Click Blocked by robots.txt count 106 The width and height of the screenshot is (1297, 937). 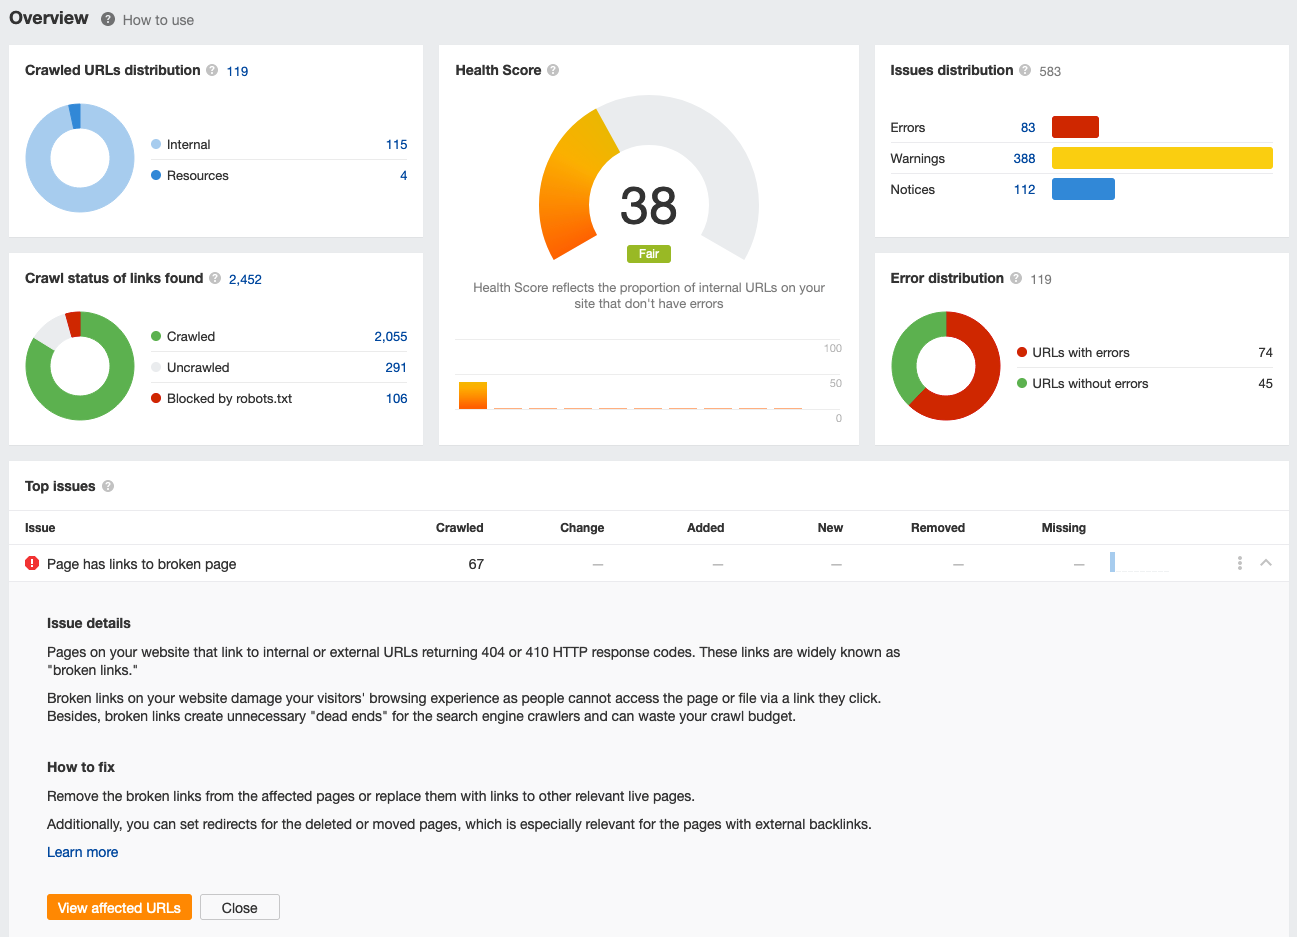pos(396,398)
